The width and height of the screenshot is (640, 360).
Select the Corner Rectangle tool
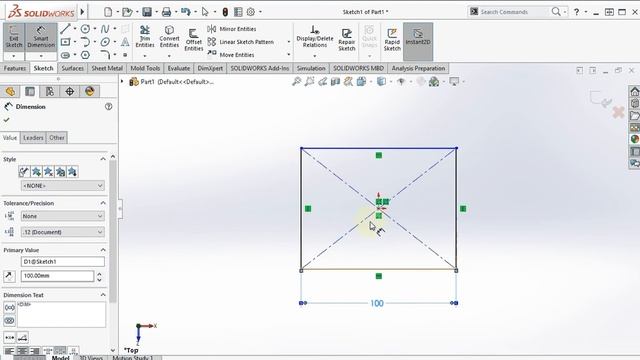pyautogui.click(x=65, y=42)
